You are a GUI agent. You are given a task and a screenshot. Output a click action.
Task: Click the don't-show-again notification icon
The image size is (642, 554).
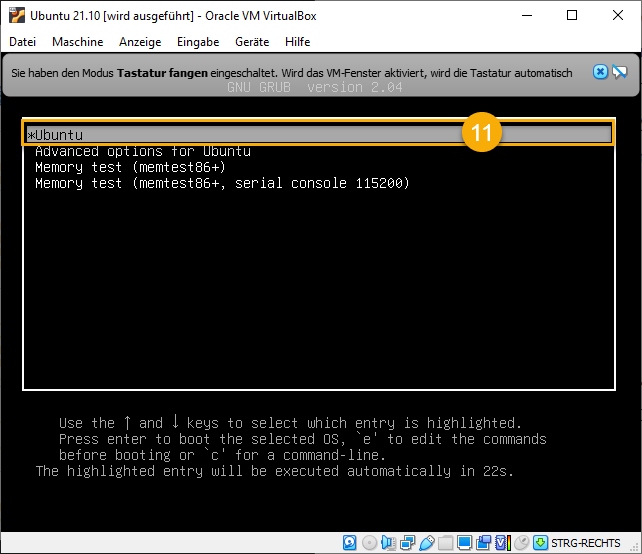[x=619, y=72]
